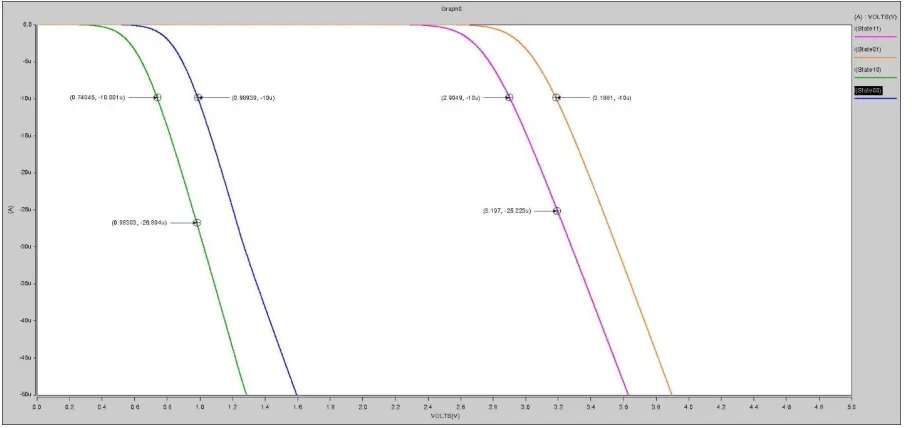The image size is (912, 428).
Task: Click blue curve marker at 0.98939 volts
Action: 198,98
